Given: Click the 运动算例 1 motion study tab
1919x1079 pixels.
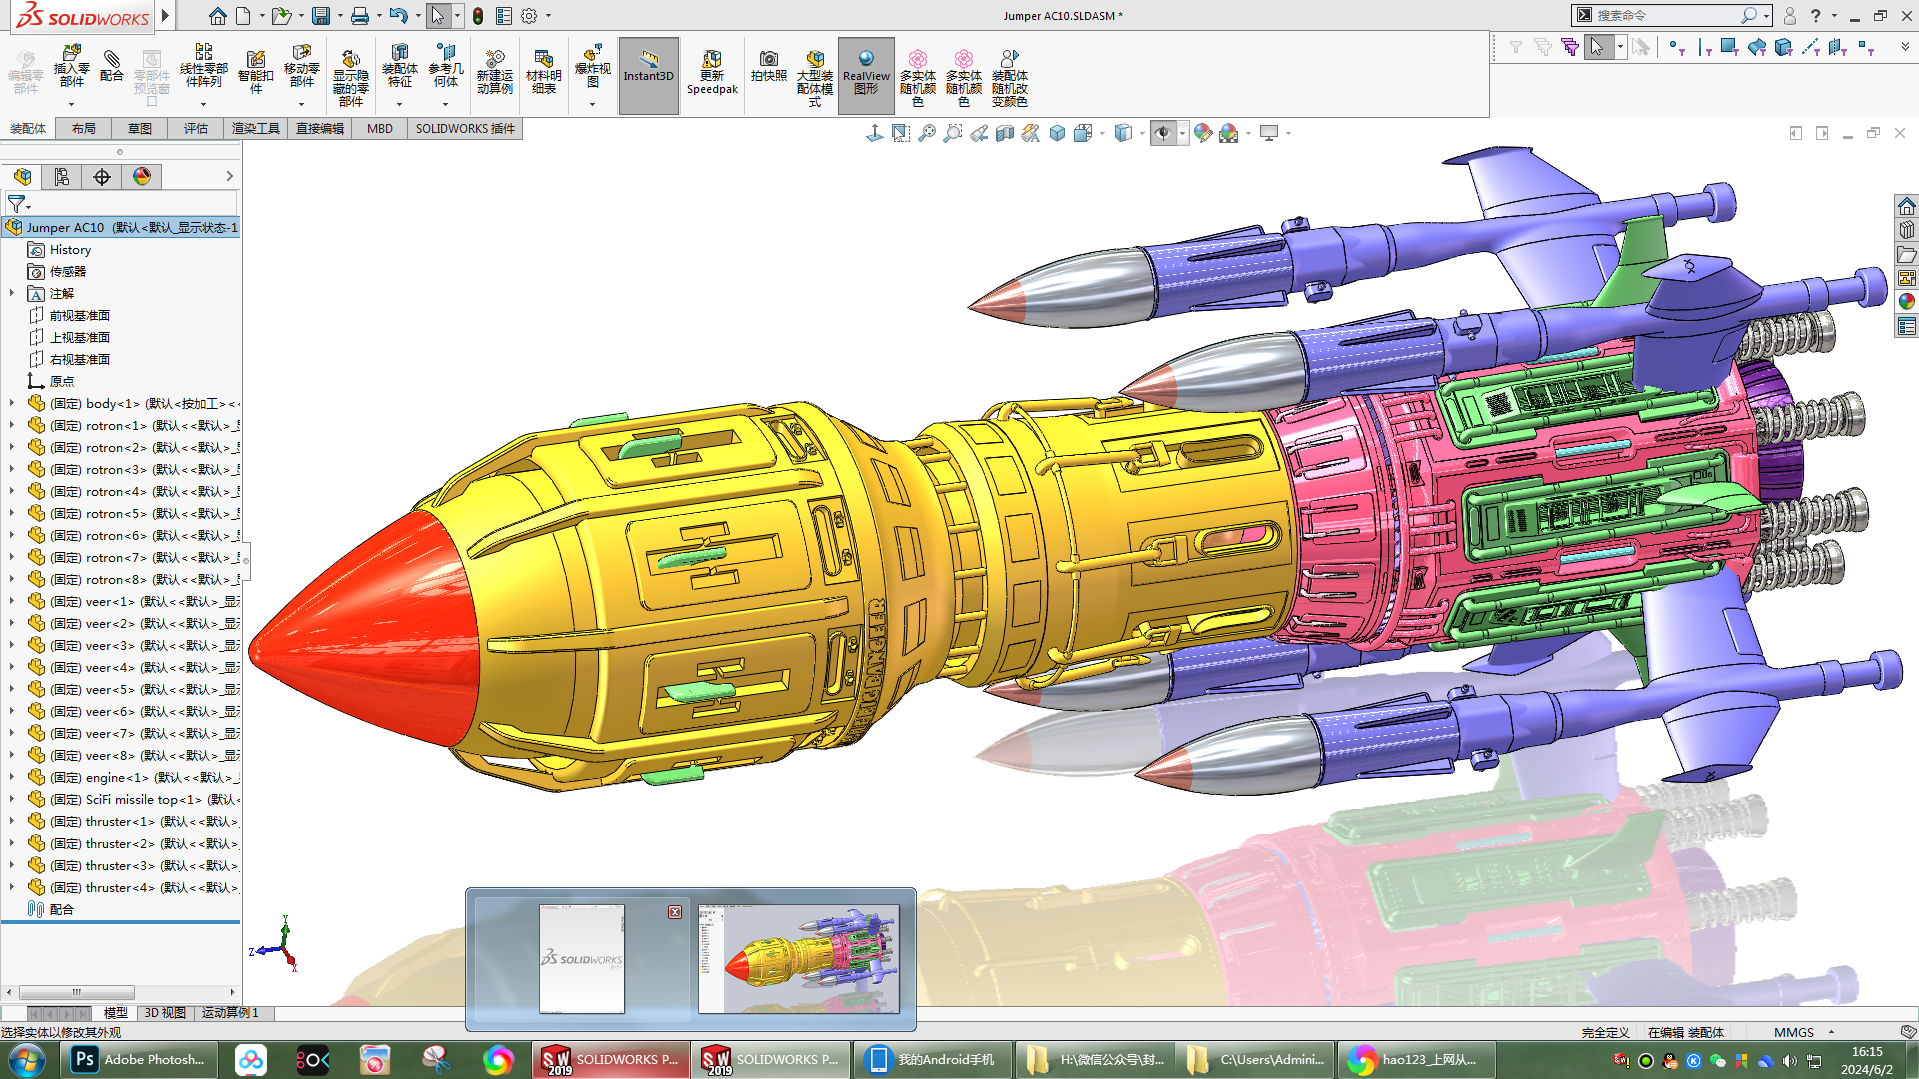Looking at the screenshot, I should coord(230,1013).
